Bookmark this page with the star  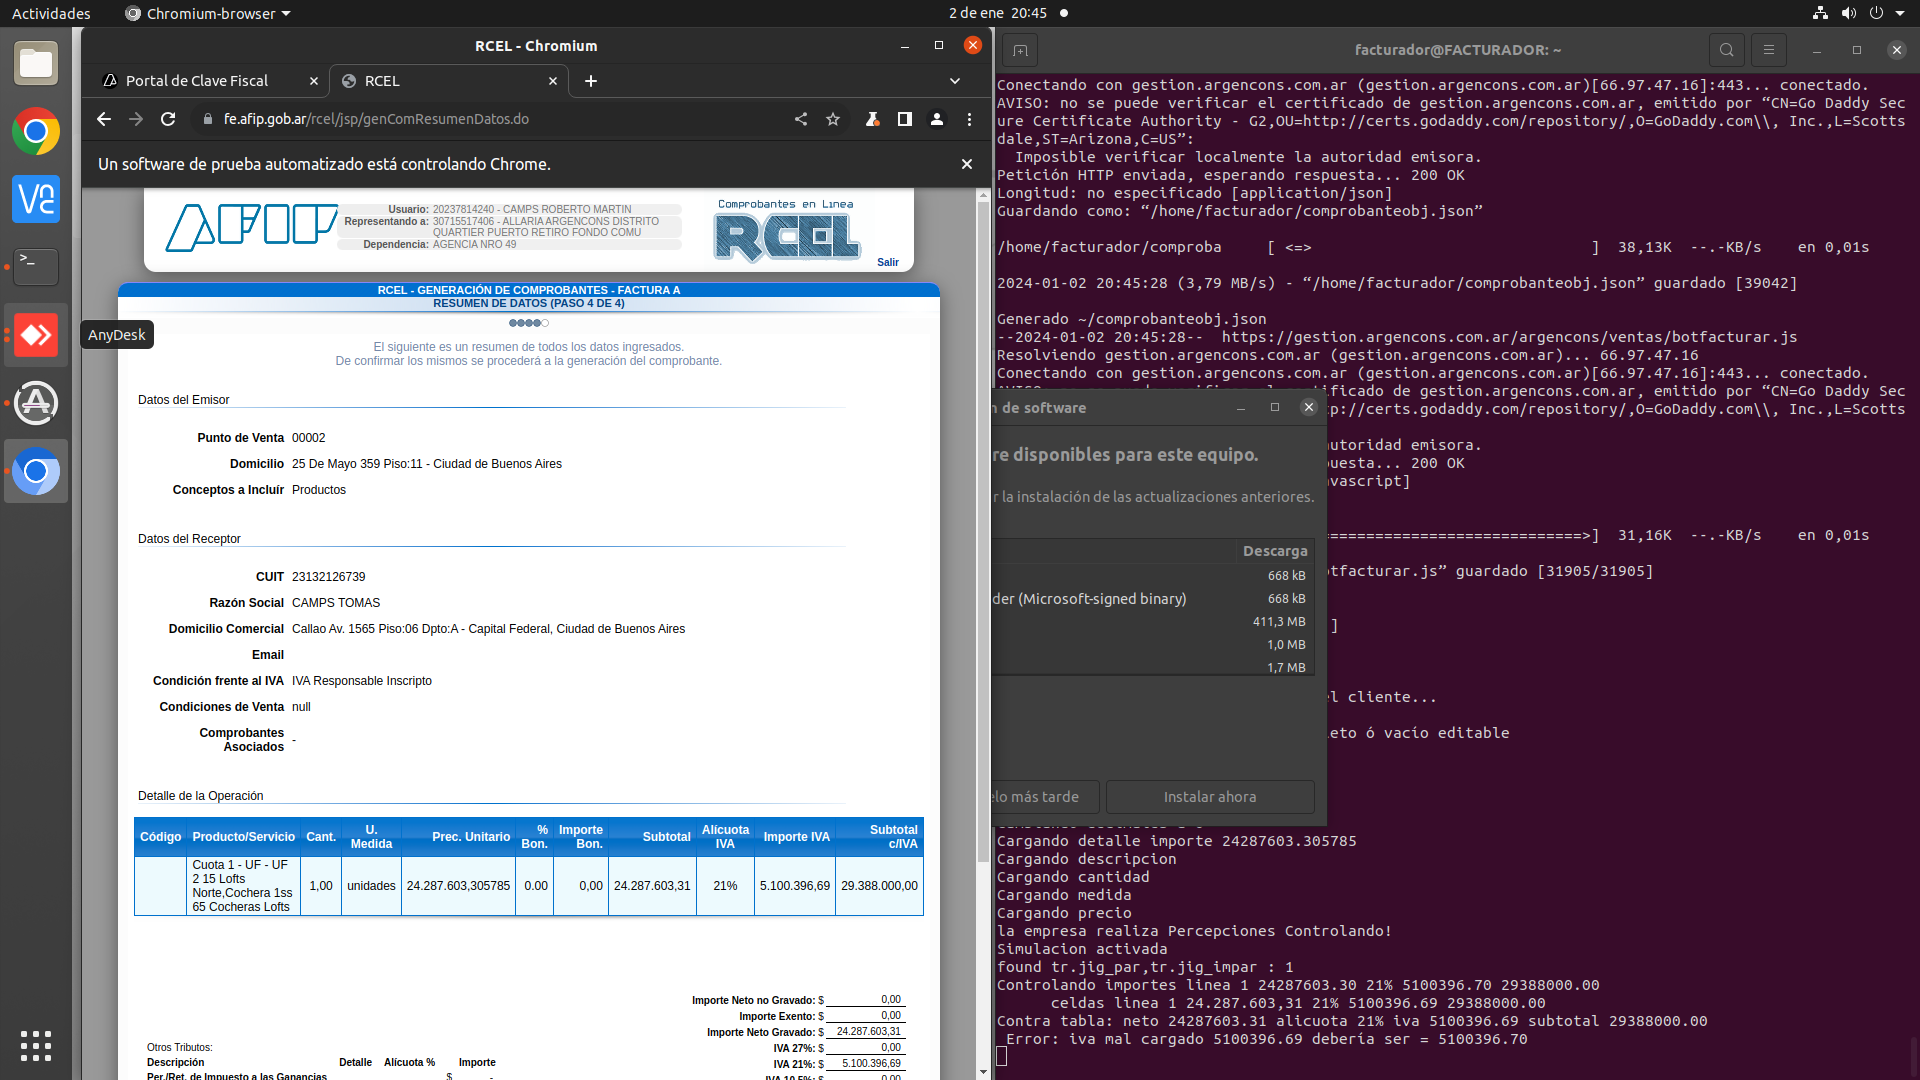point(833,119)
